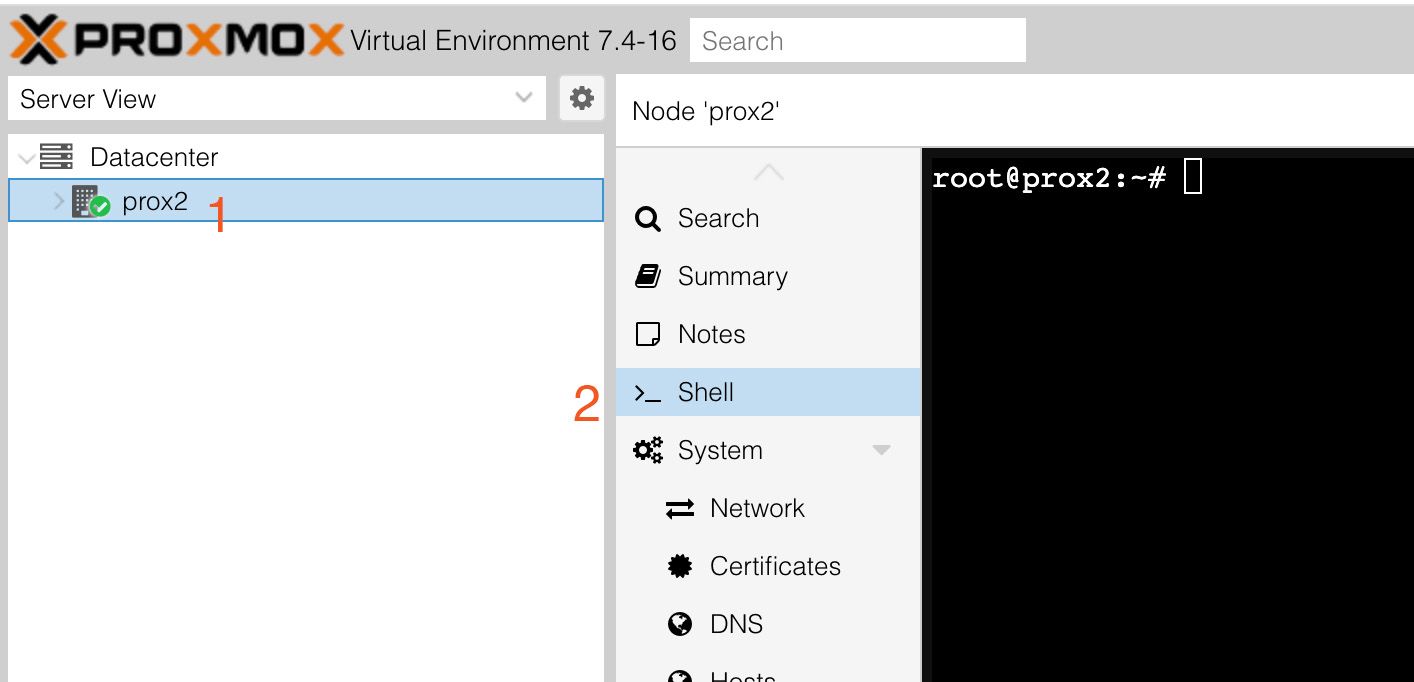
Task: Collapse the Datacenter tree node
Action: coord(27,157)
